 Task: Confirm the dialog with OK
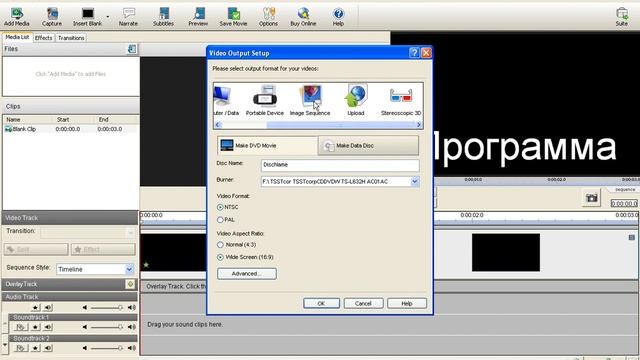(x=321, y=303)
